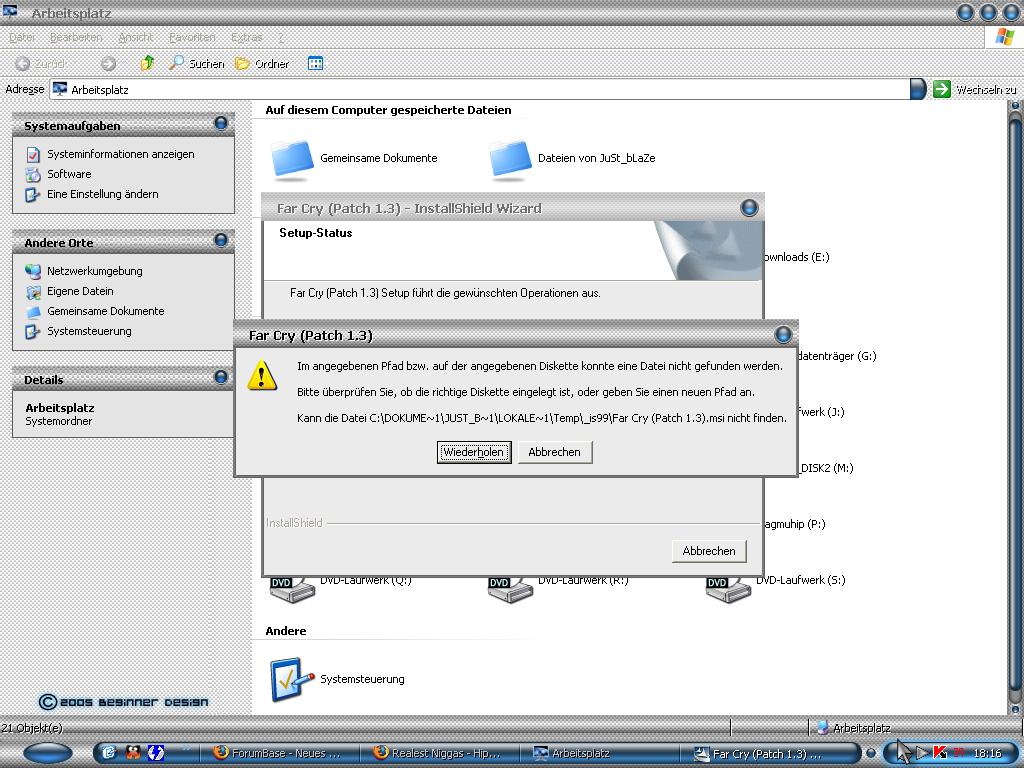Open the Bearbeiten menu
The image size is (1024, 768).
(x=76, y=37)
